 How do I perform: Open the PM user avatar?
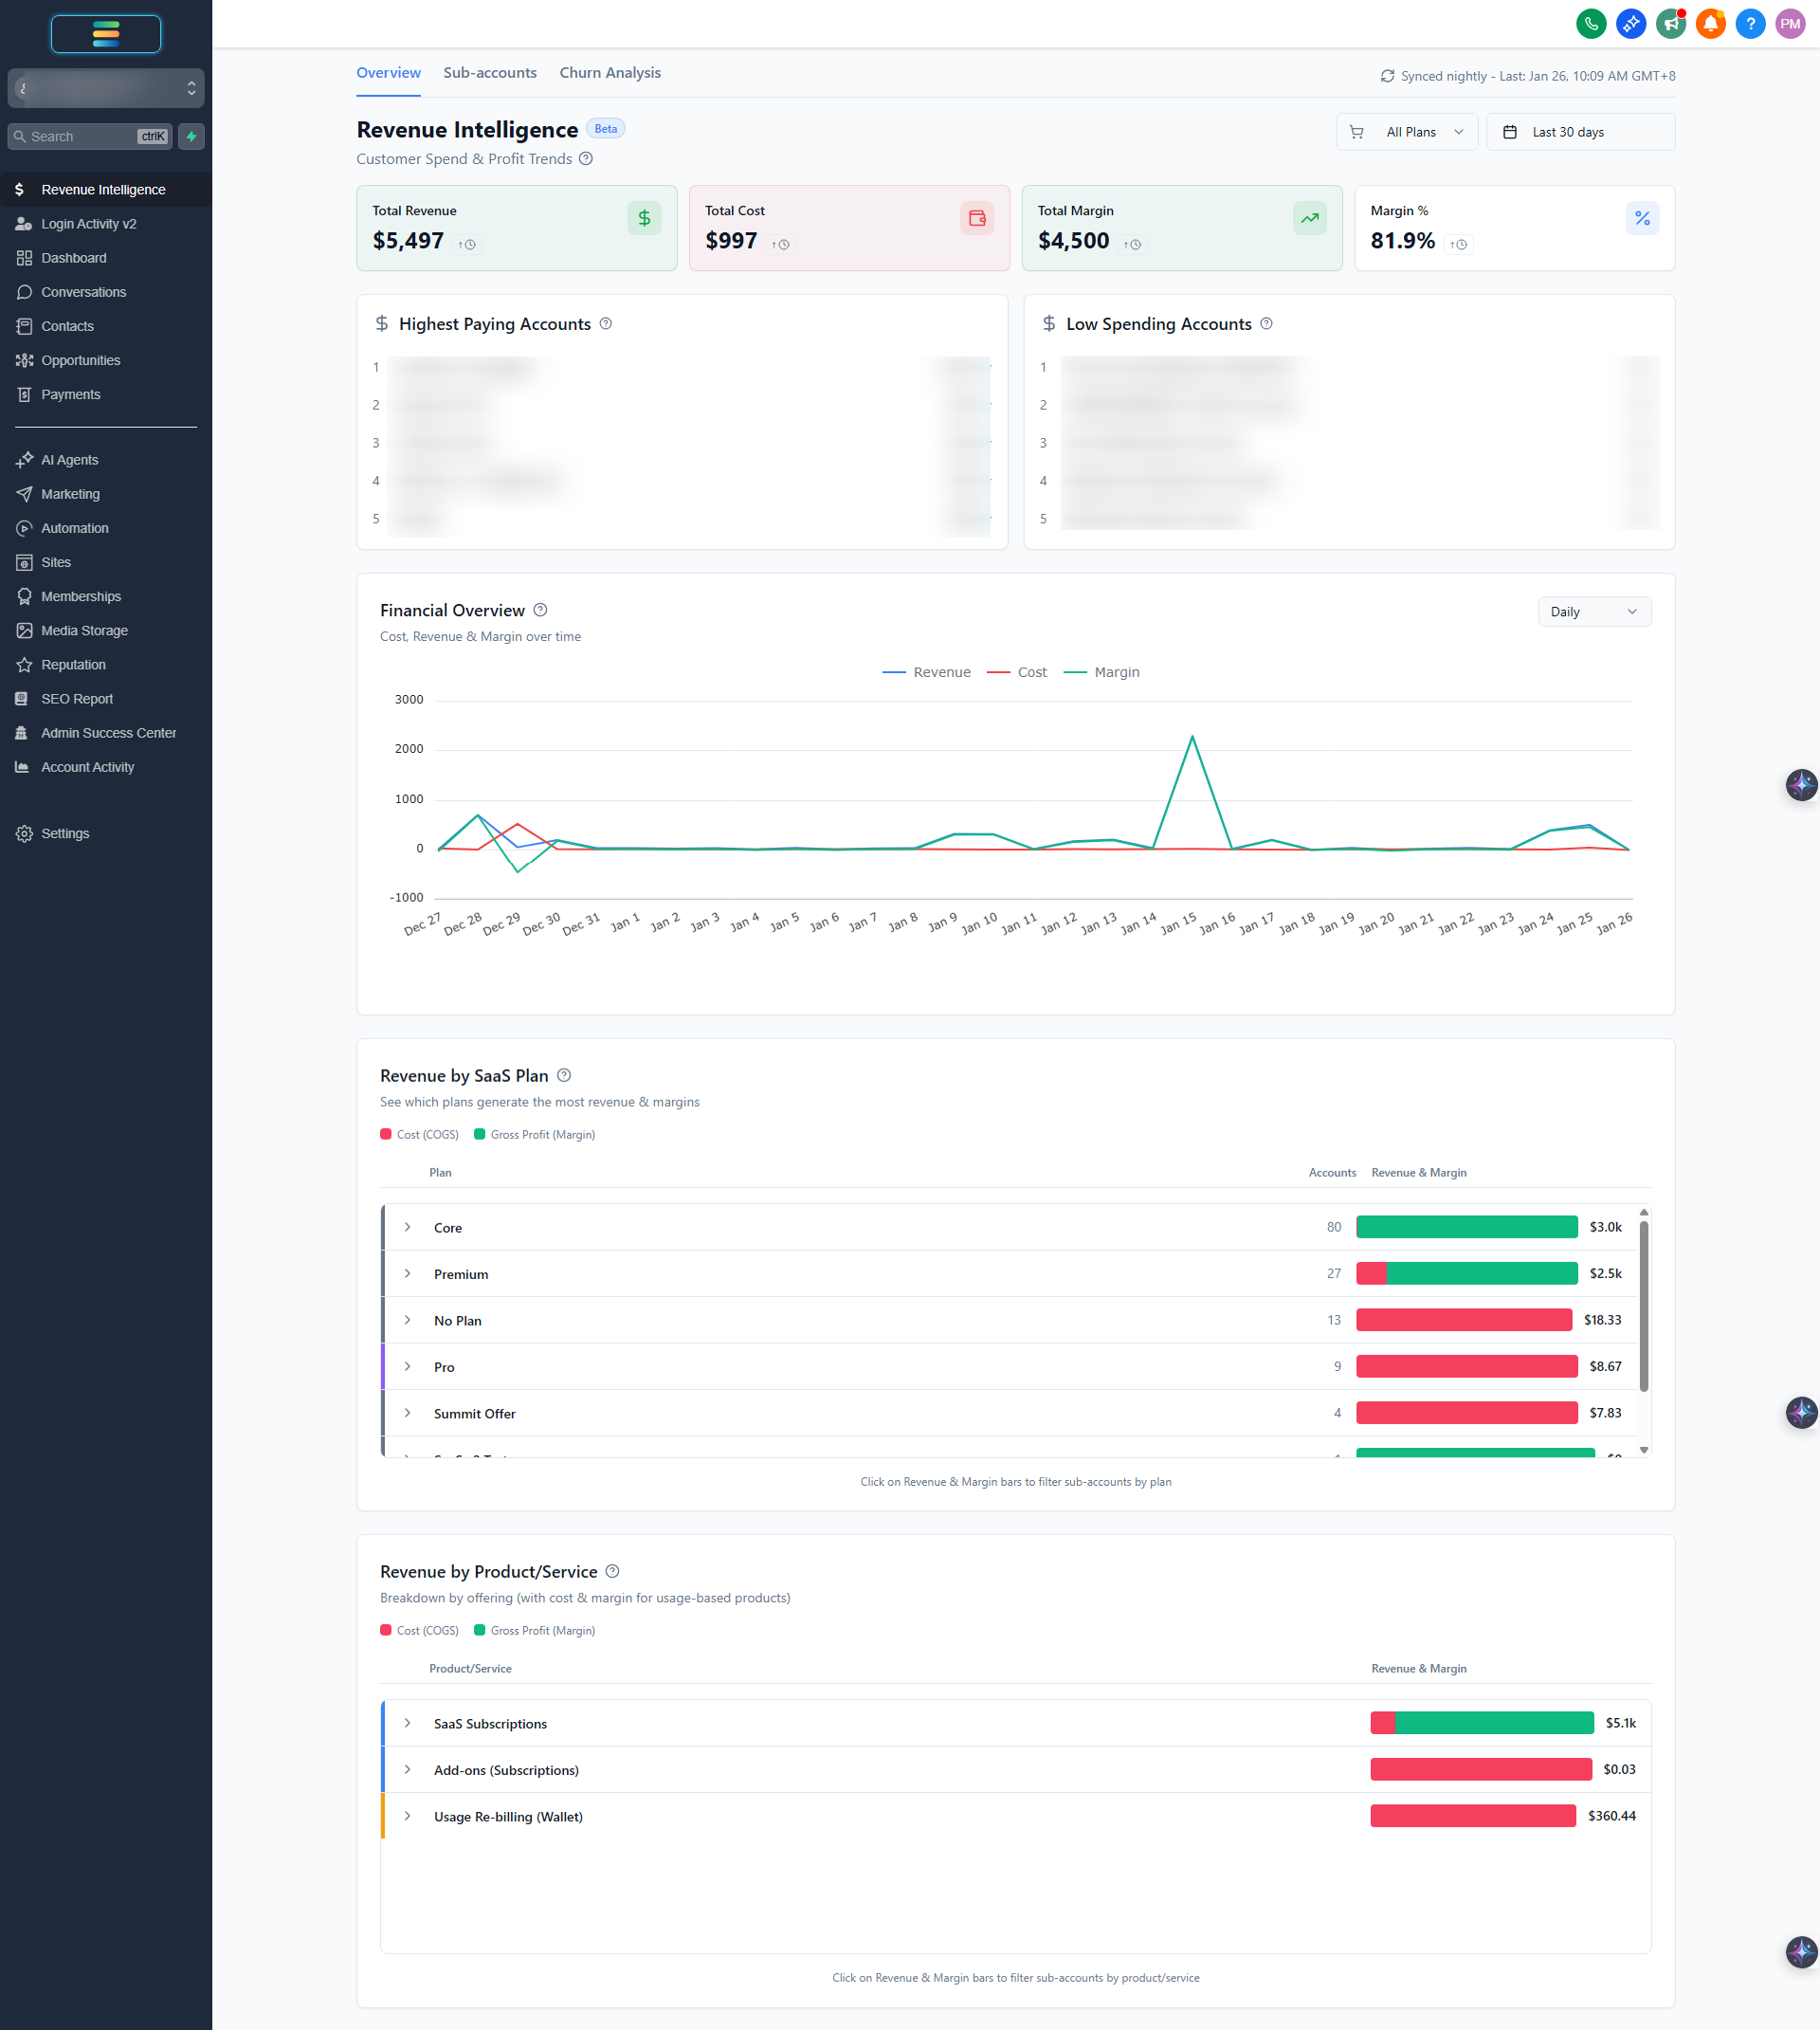coord(1790,24)
